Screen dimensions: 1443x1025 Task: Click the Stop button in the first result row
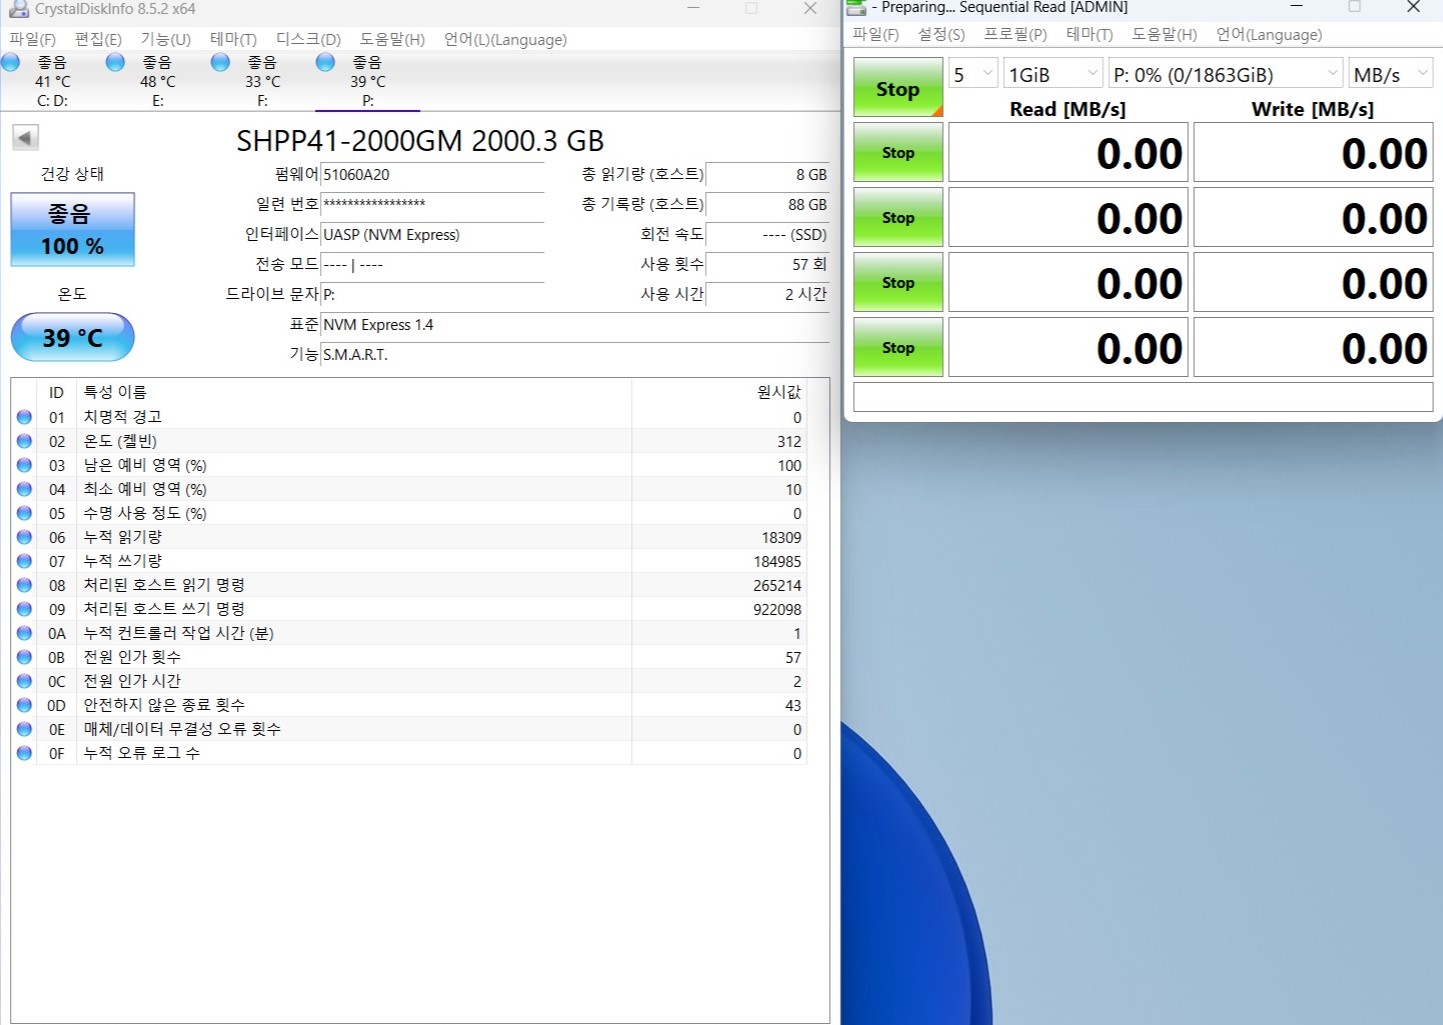pyautogui.click(x=898, y=152)
